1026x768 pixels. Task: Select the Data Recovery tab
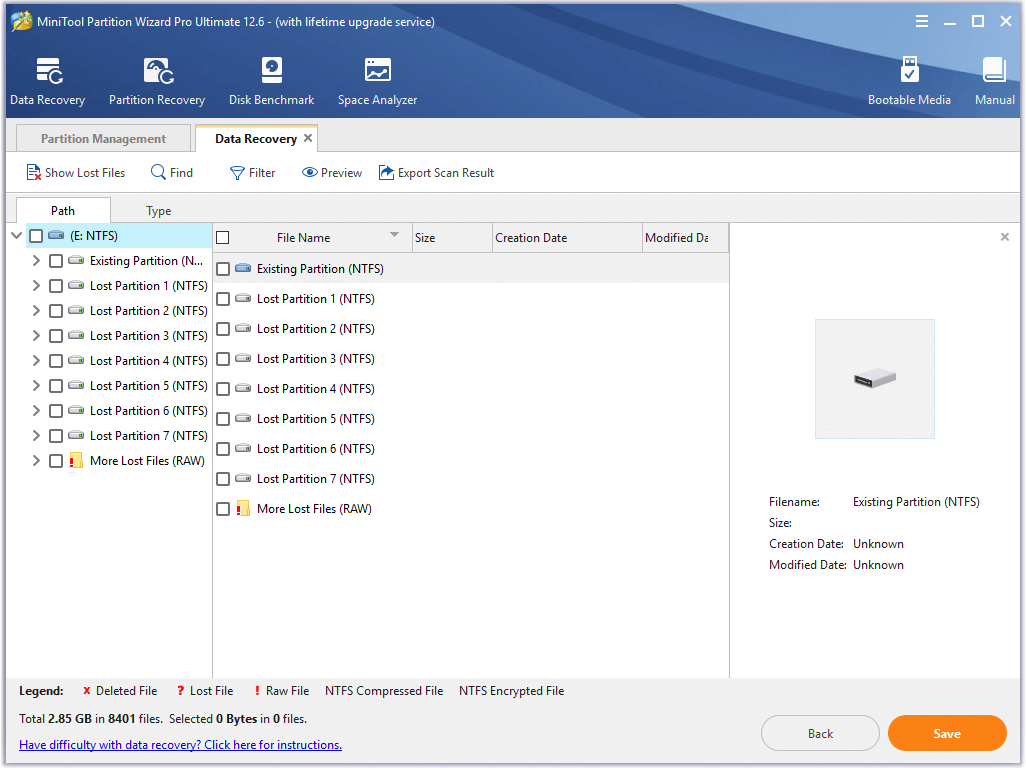coord(256,139)
